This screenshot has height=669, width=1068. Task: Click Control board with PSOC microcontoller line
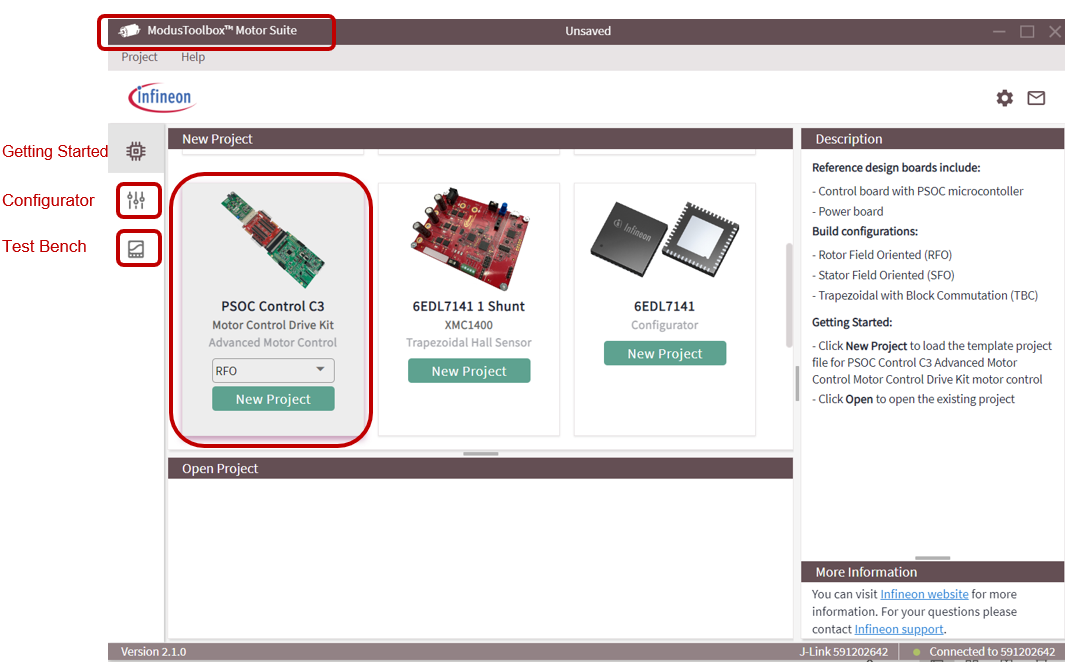917,191
